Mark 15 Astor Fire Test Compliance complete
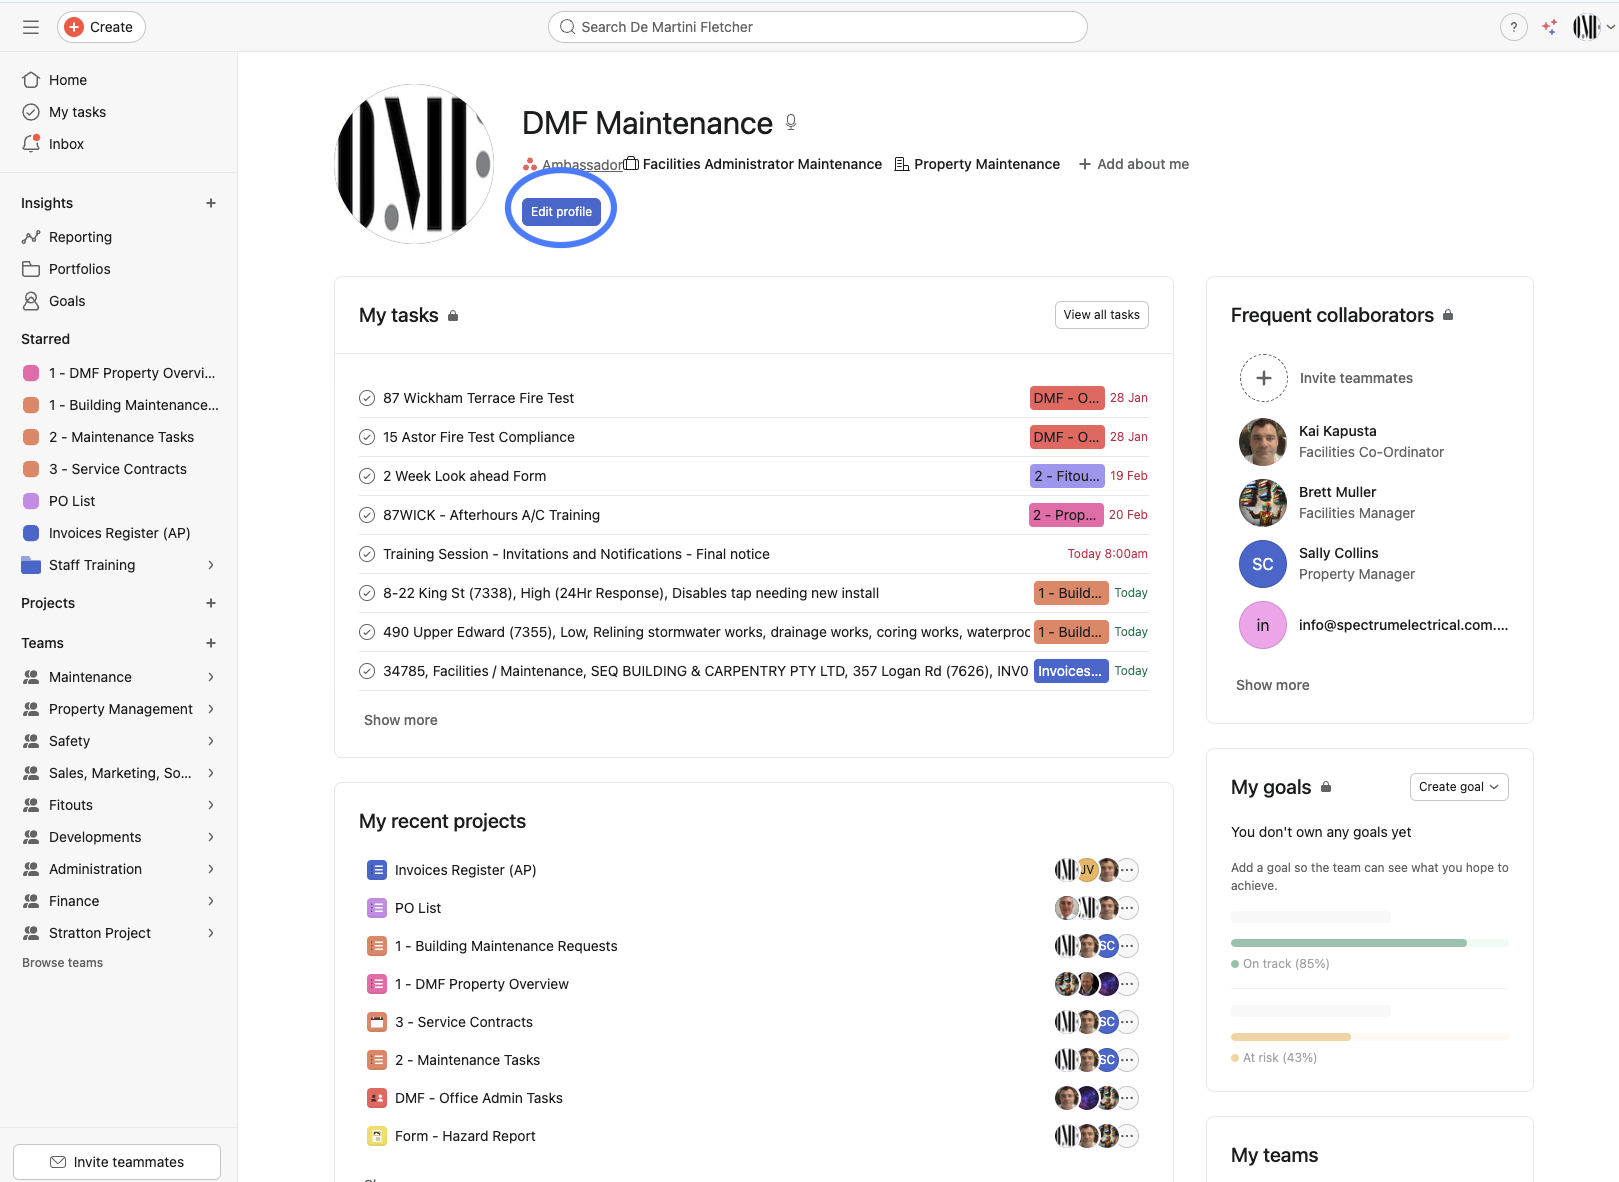 [367, 437]
